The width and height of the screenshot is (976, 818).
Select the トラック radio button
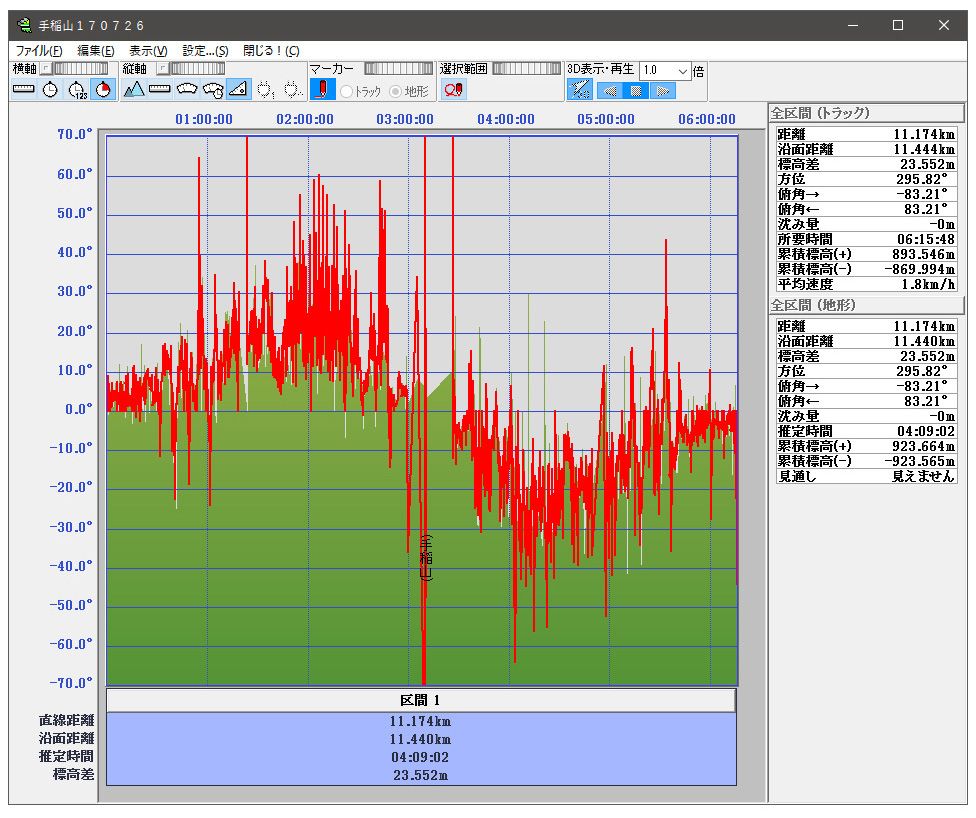pos(347,91)
